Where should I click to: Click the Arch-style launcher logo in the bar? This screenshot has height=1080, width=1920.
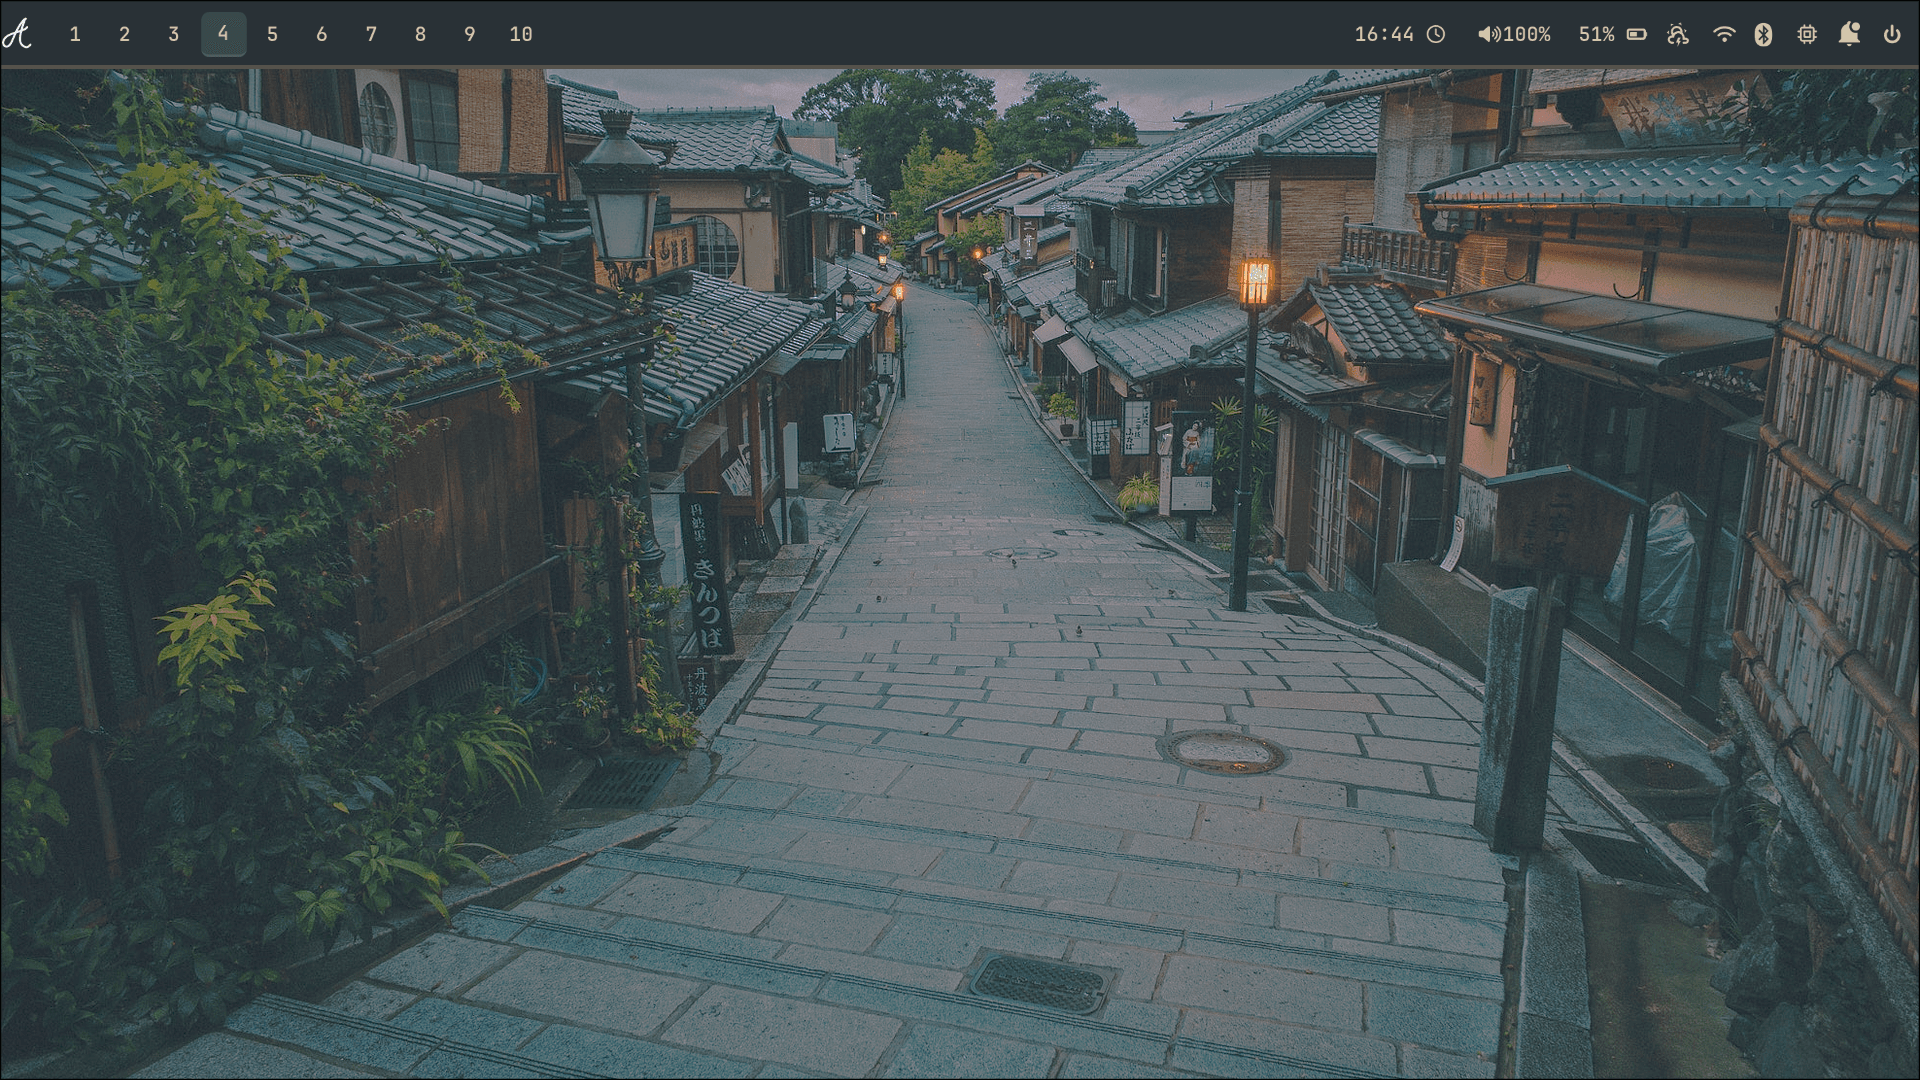[17, 34]
